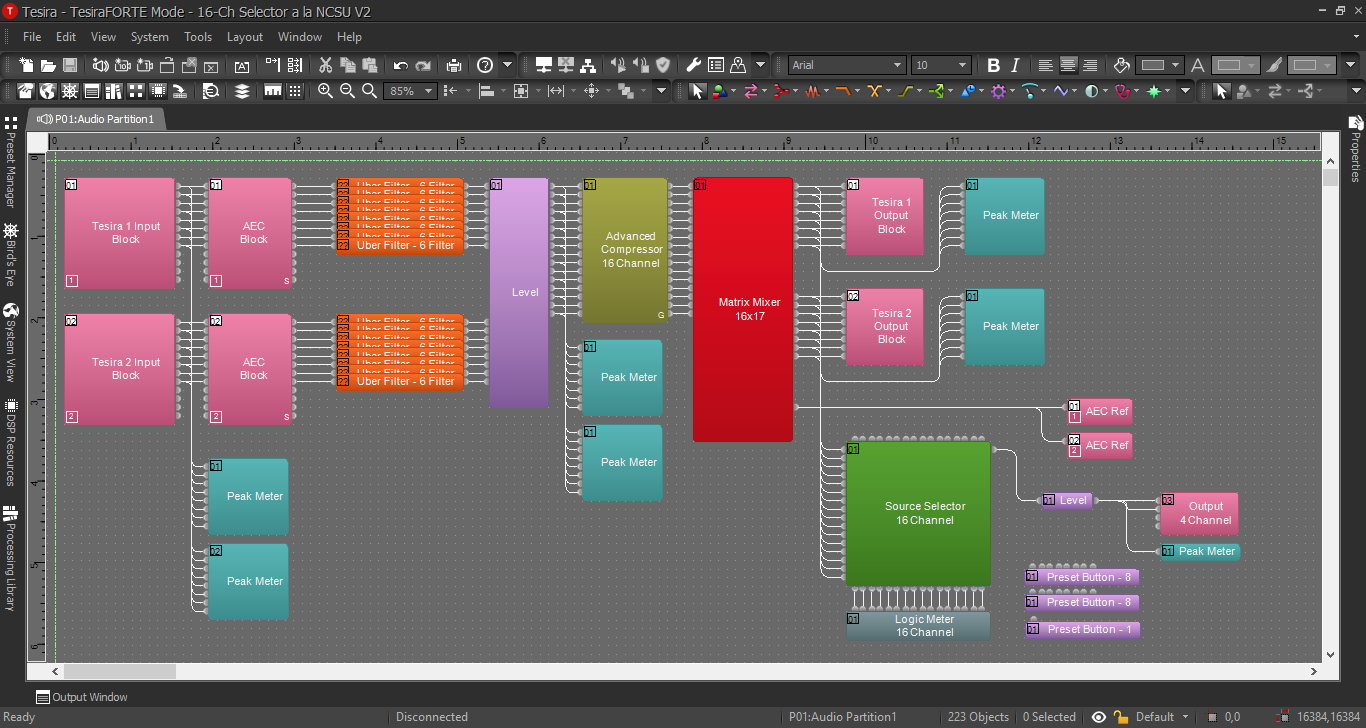Open the Control gear palette icon

pos(998,91)
